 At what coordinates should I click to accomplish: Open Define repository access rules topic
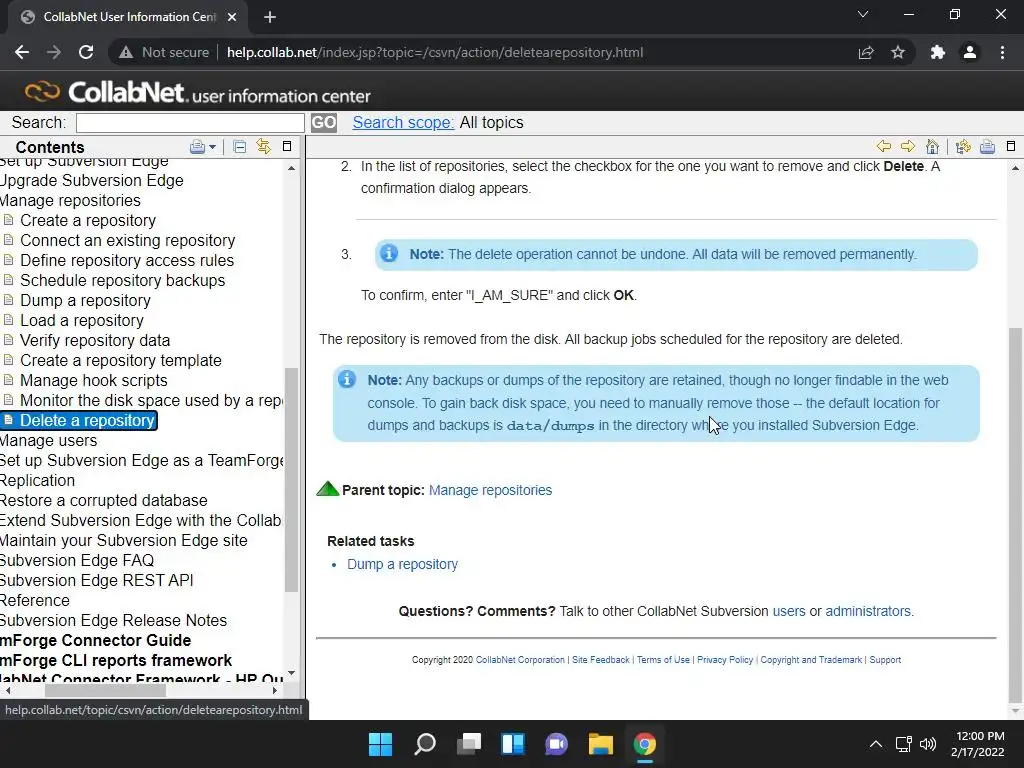(127, 261)
